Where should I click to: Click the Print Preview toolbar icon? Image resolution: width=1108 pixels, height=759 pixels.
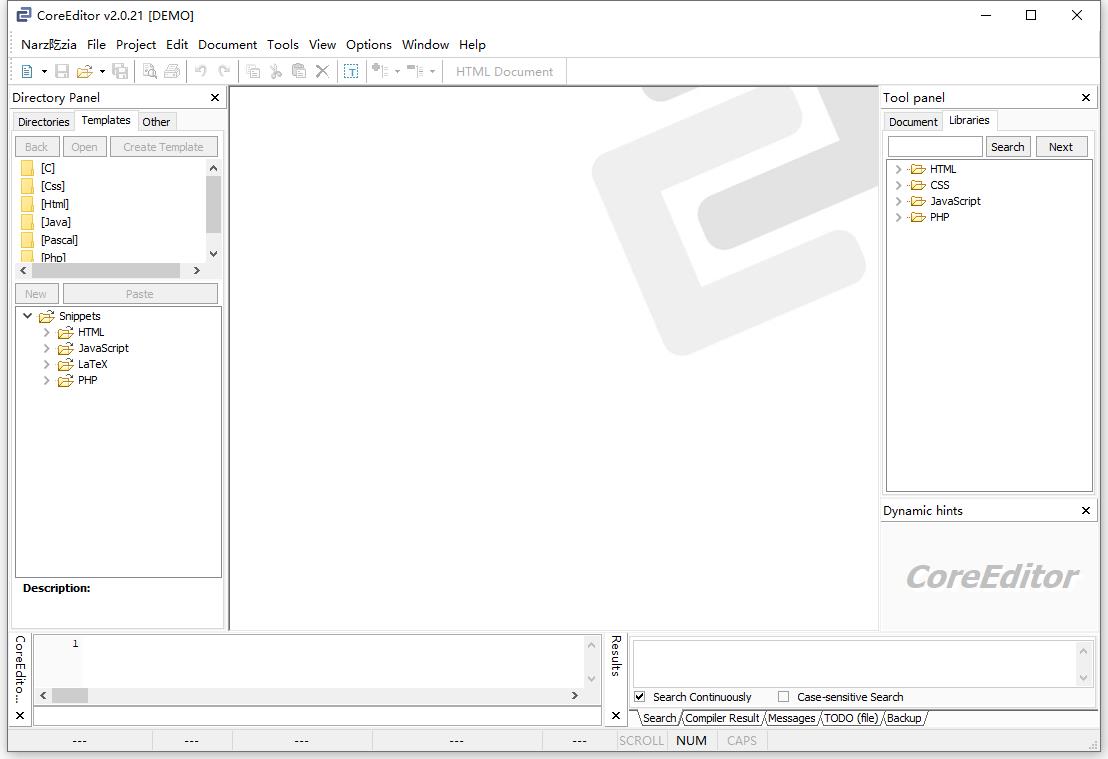coord(150,71)
